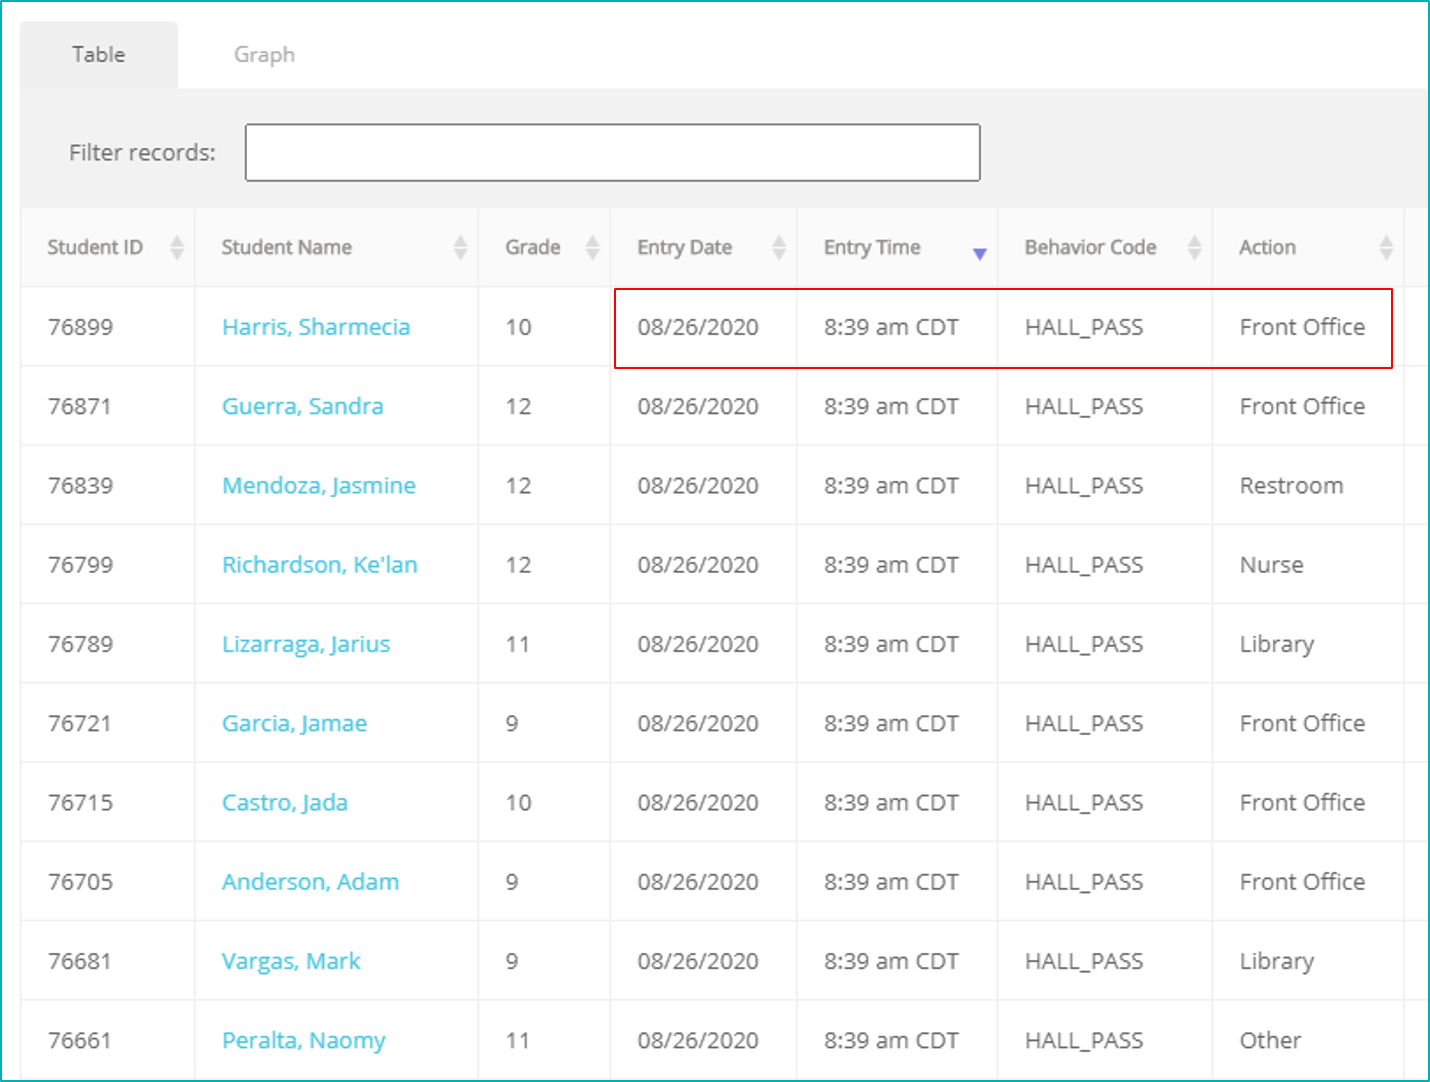Screen dimensions: 1430x1082
Task: View Richardson, Ke'lan student profile
Action: pyautogui.click(x=319, y=565)
